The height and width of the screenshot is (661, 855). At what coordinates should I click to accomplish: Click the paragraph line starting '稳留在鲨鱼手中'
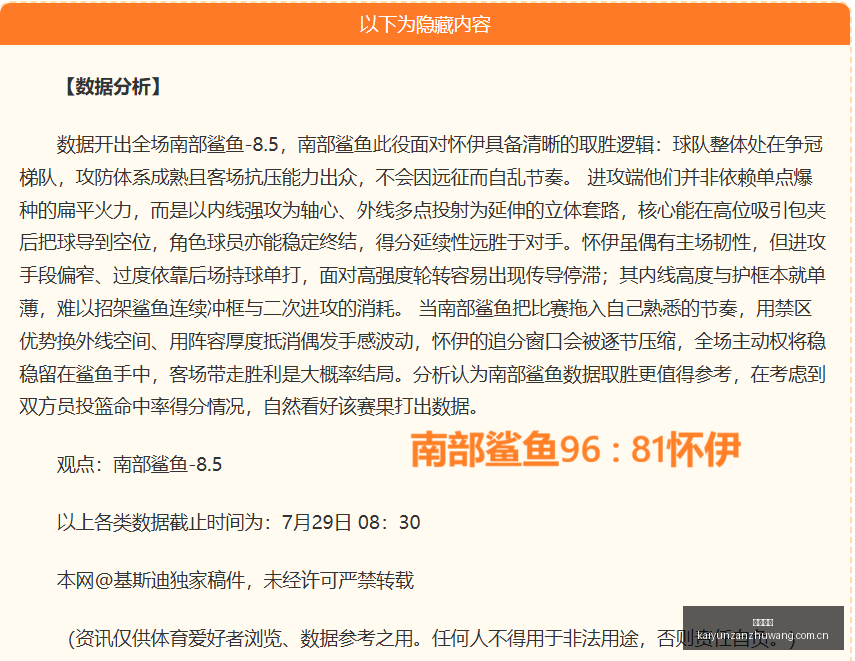click(x=423, y=374)
